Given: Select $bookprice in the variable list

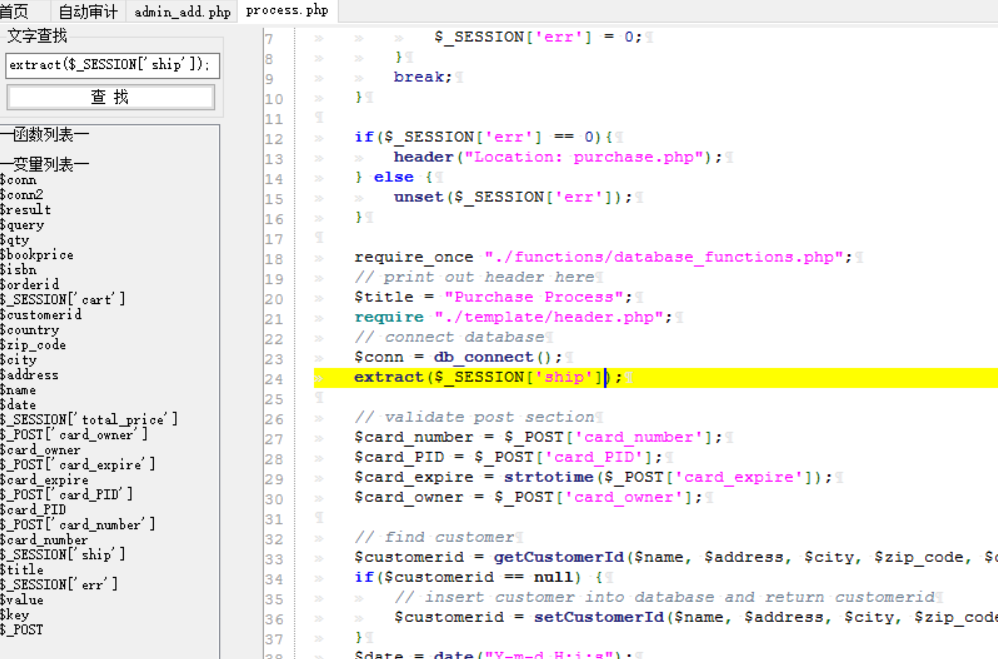Looking at the screenshot, I should coord(37,255).
